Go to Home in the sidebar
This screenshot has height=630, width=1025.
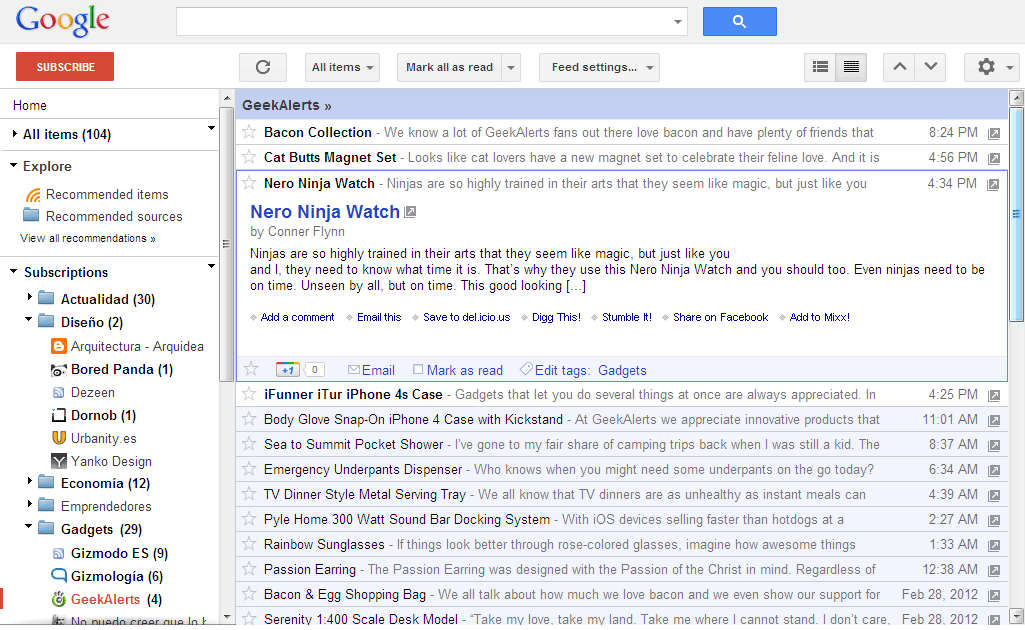point(29,104)
